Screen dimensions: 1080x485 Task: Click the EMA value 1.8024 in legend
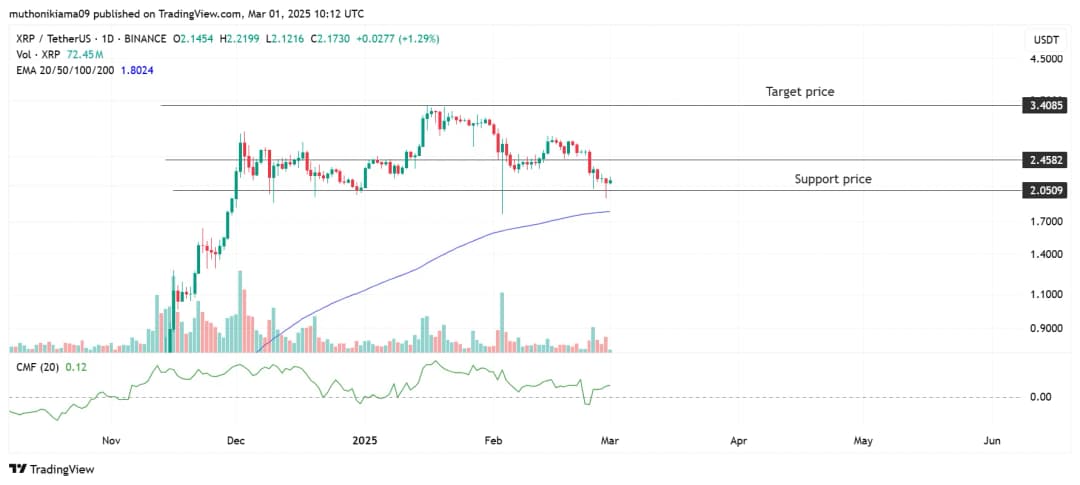click(x=136, y=70)
